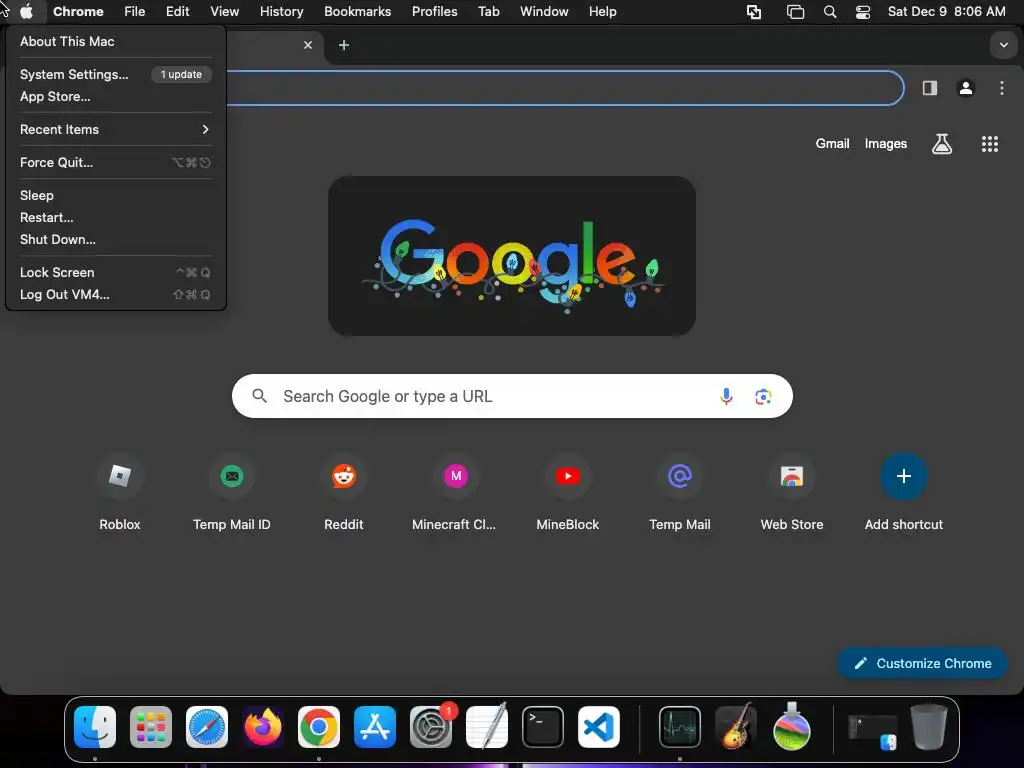Open the Help menu
Viewport: 1024px width, 768px height.
click(602, 12)
